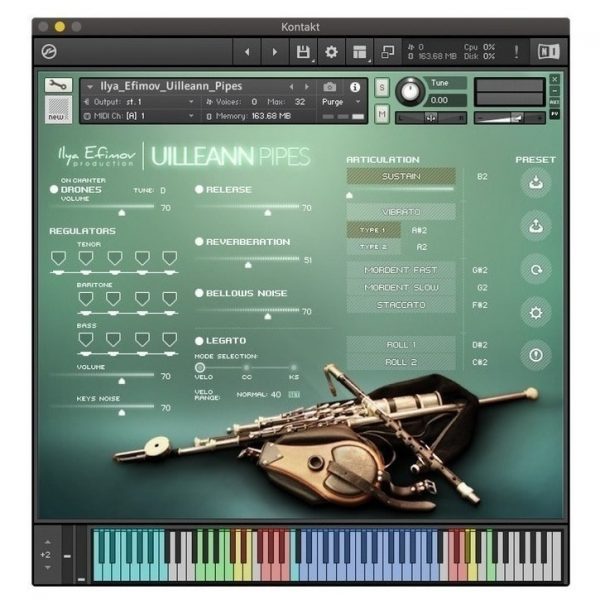
Task: Toggle Release on/off dot
Action: 199,189
